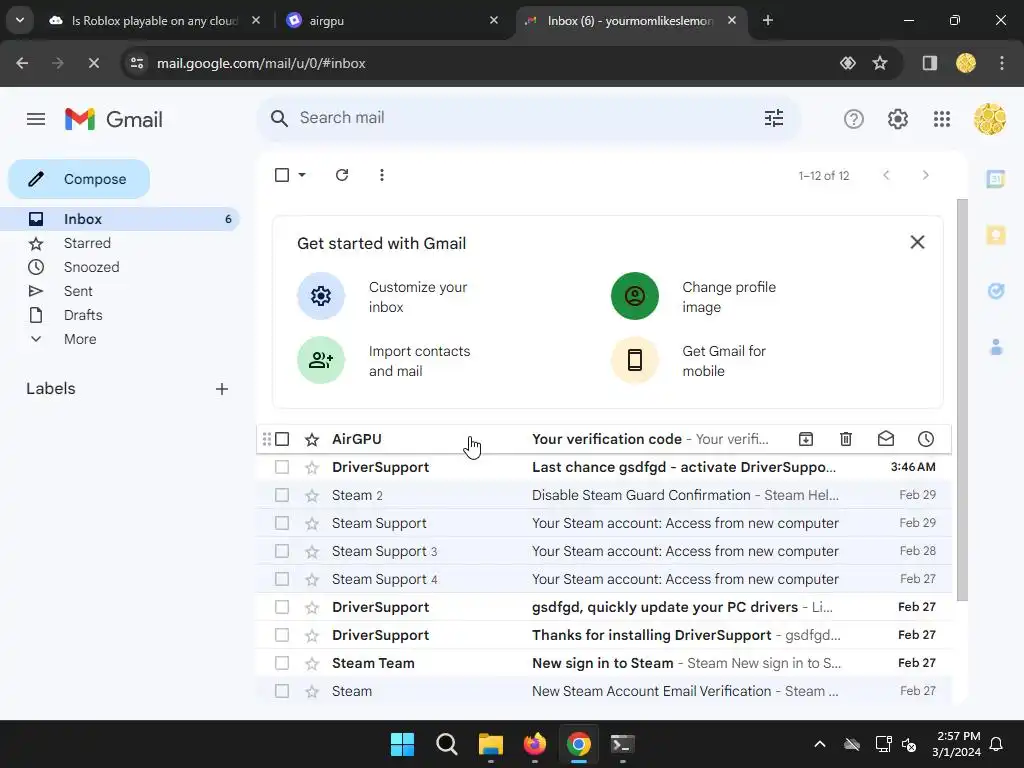Open Gmail Support help icon
The height and width of the screenshot is (768, 1024).
coord(854,119)
